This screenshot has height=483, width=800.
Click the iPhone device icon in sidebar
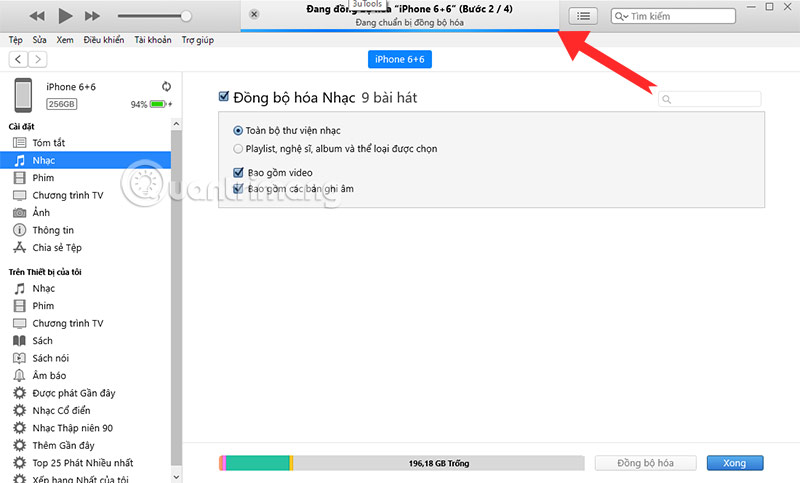click(23, 95)
